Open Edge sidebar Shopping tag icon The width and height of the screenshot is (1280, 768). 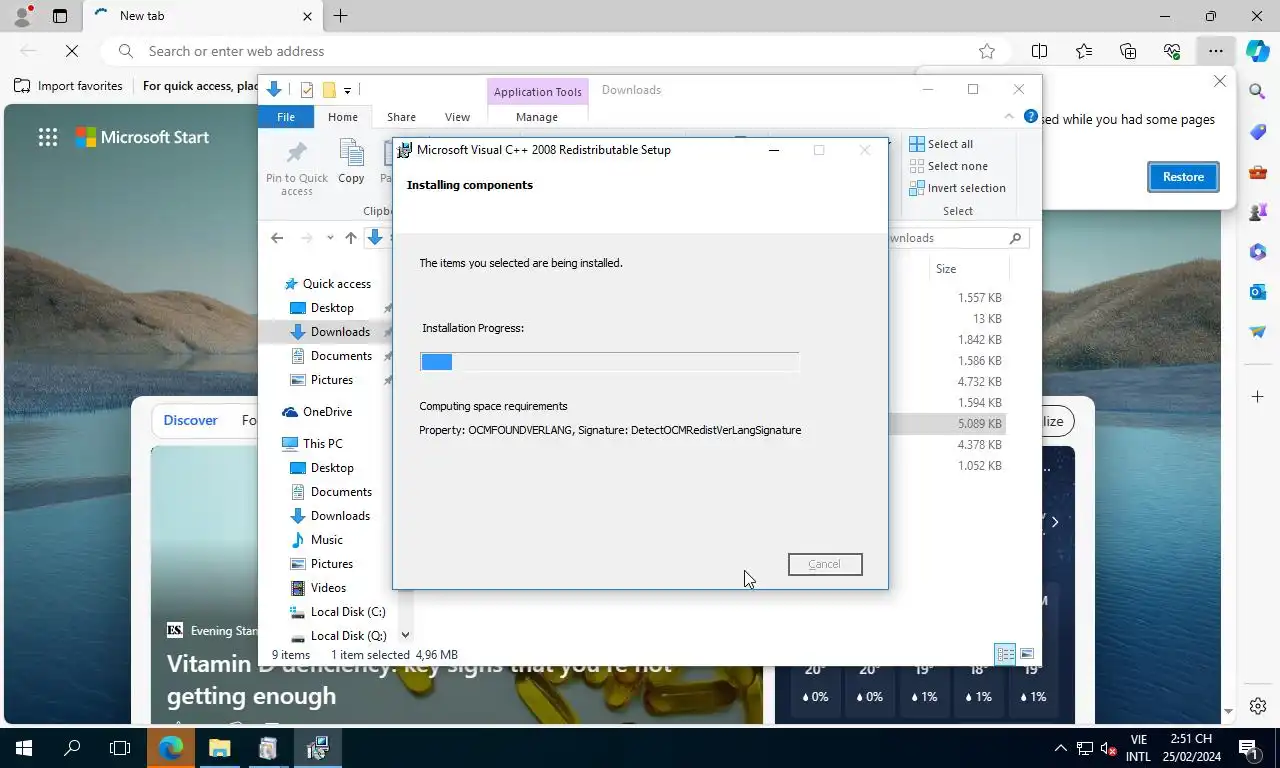coord(1258,132)
